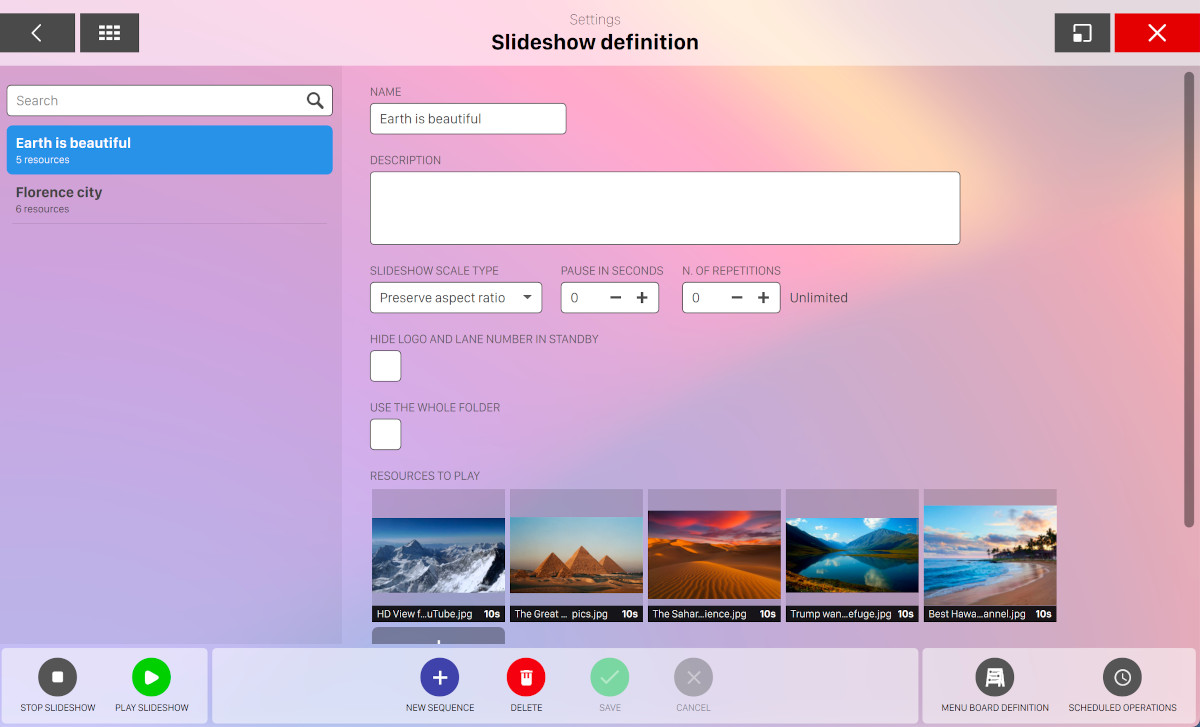Increase pause in seconds with plus
1200x727 pixels.
(642, 298)
